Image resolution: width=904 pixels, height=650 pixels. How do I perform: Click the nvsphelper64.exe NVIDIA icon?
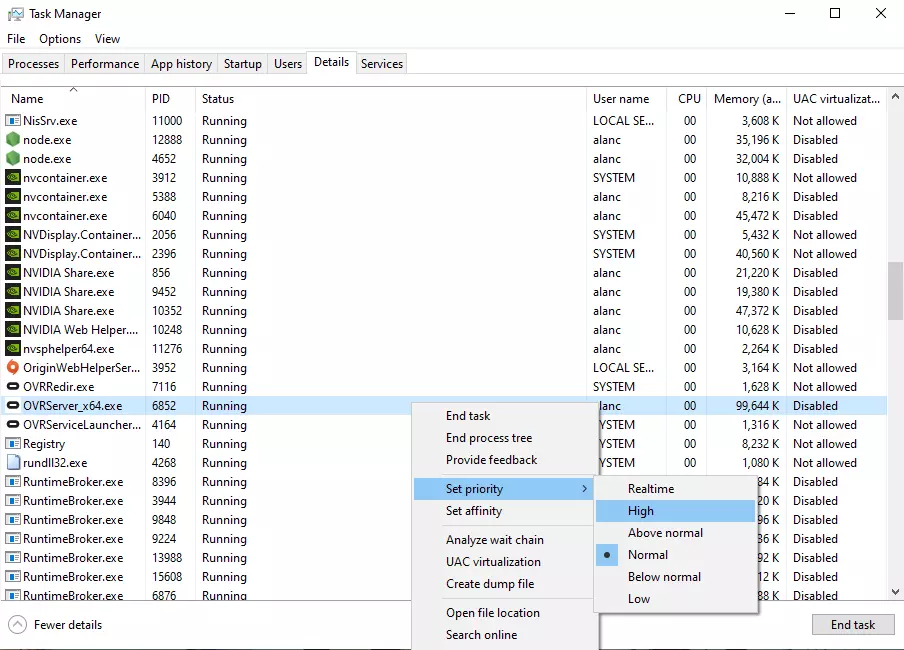tap(13, 349)
